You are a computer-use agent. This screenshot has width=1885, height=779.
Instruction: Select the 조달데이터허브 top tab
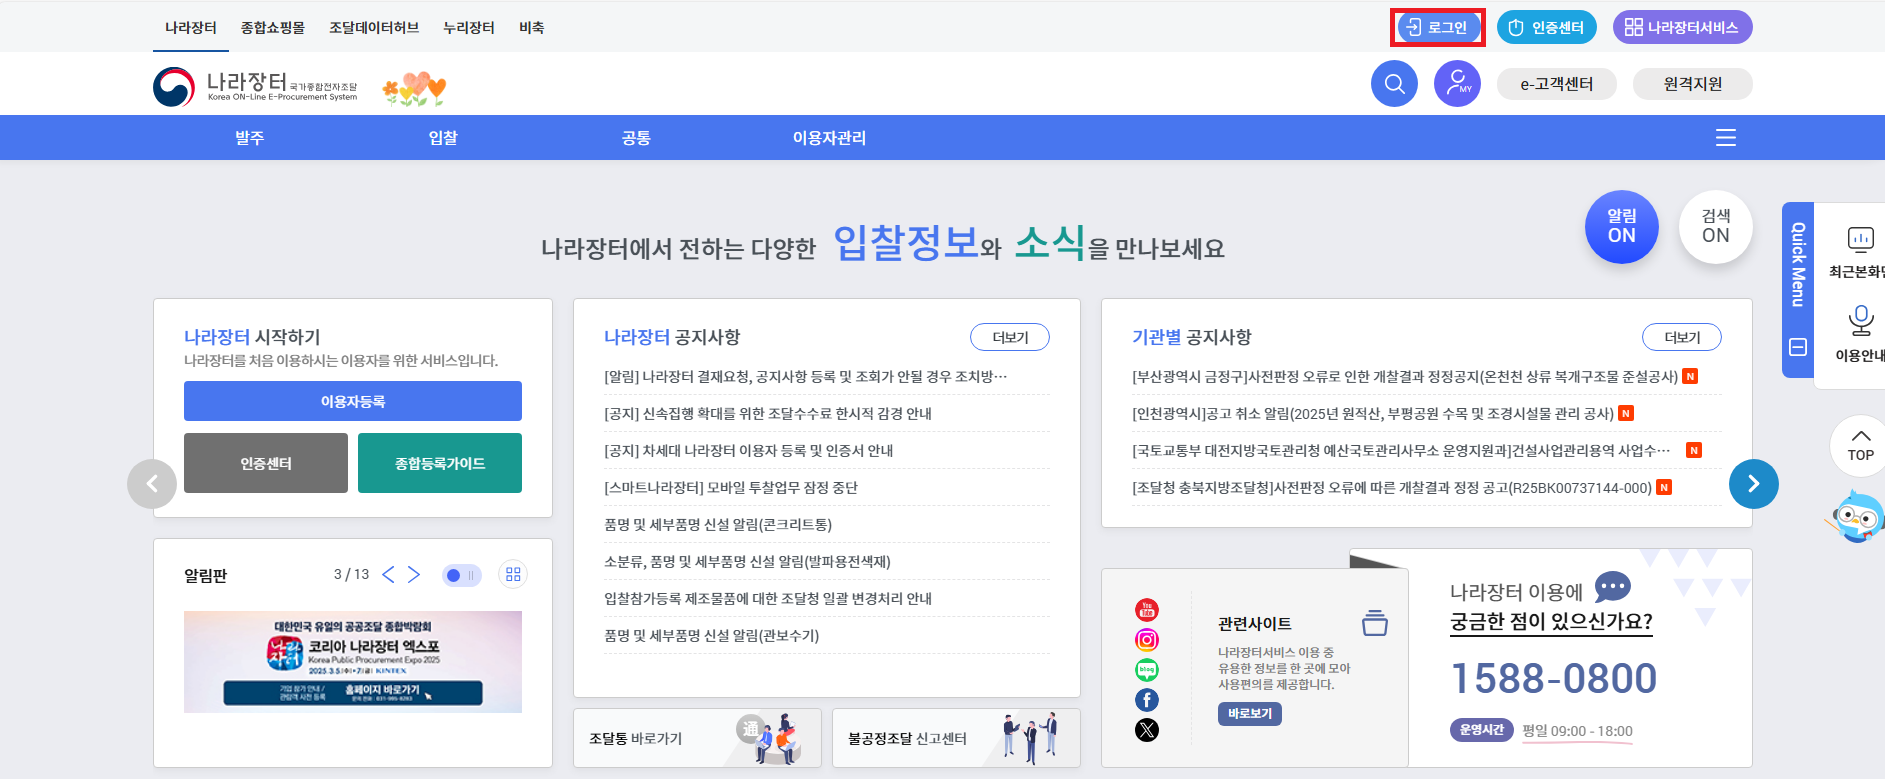374,28
